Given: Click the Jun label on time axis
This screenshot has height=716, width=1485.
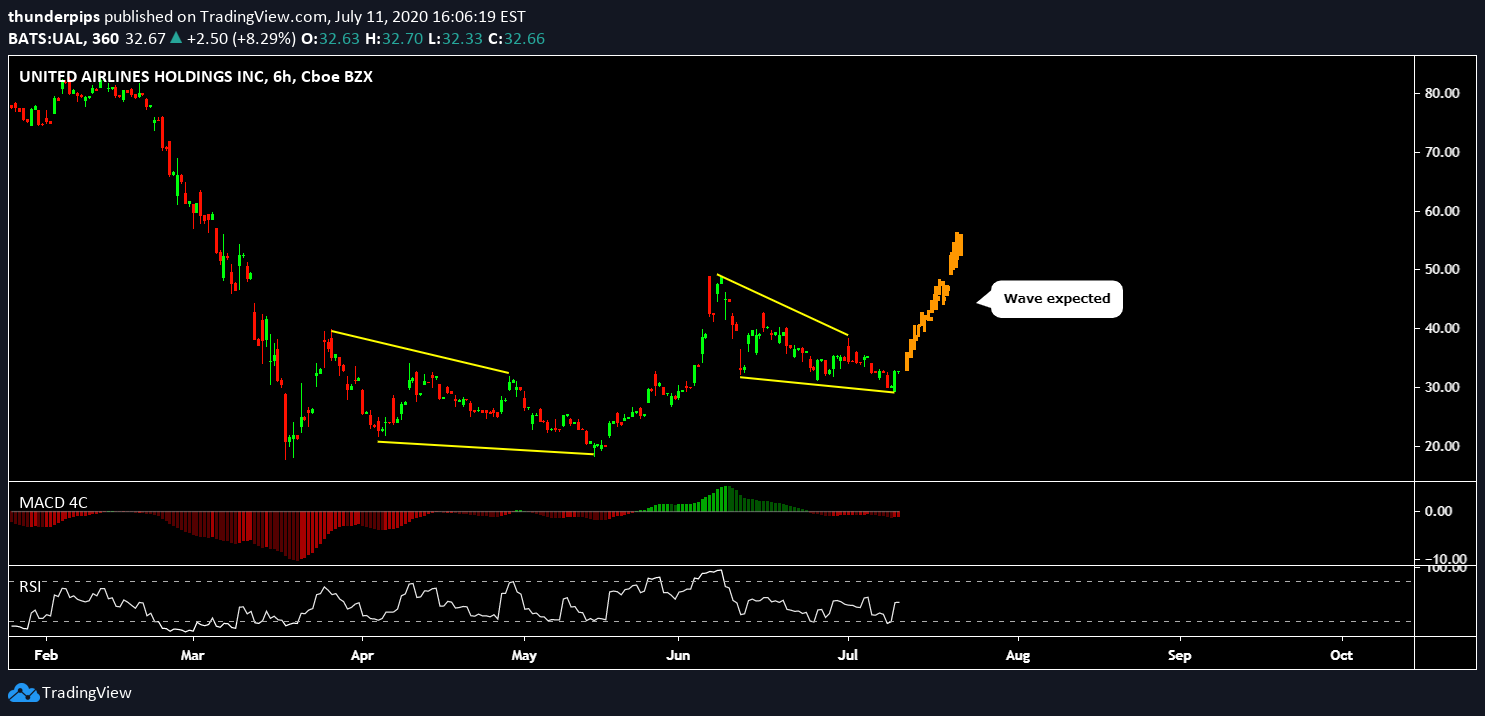Looking at the screenshot, I should tap(679, 656).
